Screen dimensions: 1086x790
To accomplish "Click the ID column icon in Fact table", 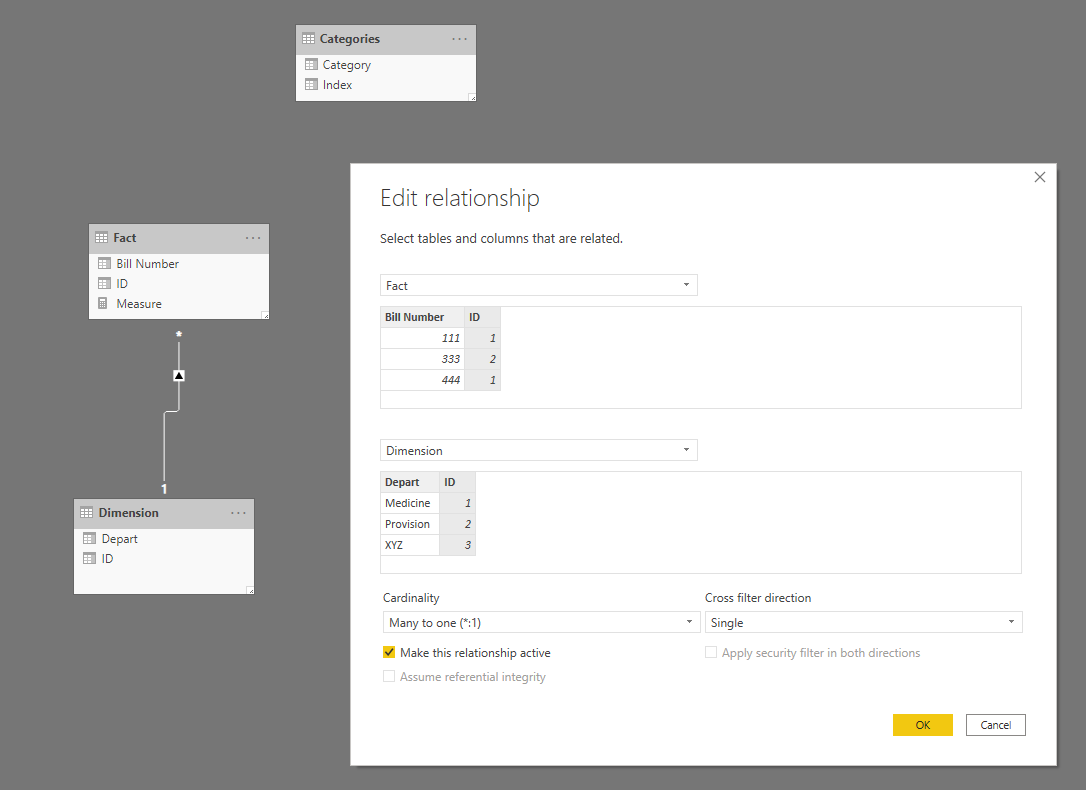I will (104, 283).
